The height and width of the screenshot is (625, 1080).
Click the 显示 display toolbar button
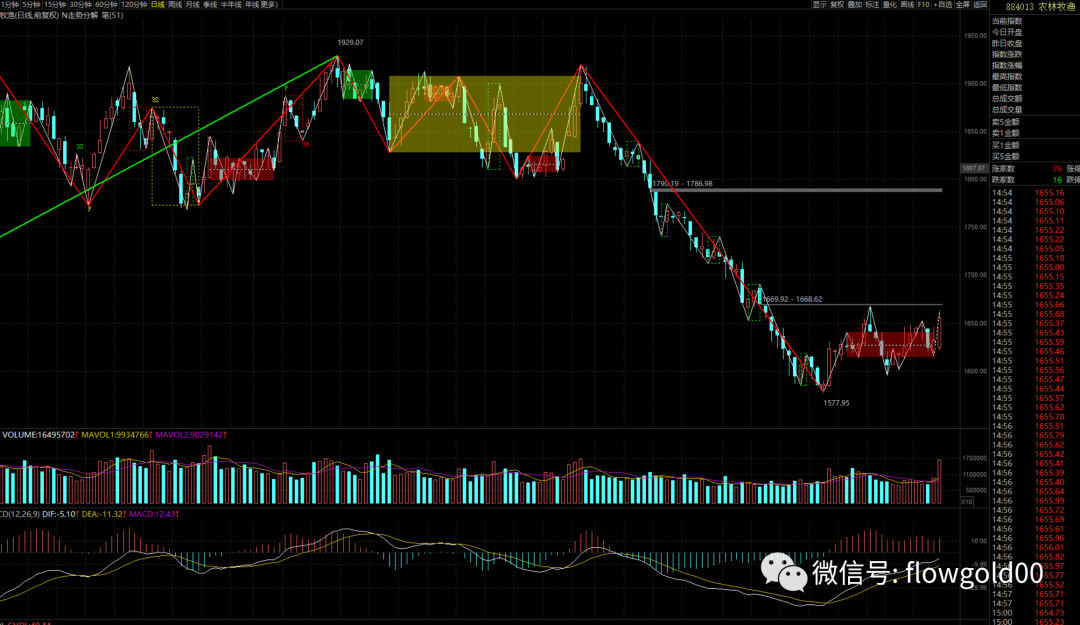(820, 5)
